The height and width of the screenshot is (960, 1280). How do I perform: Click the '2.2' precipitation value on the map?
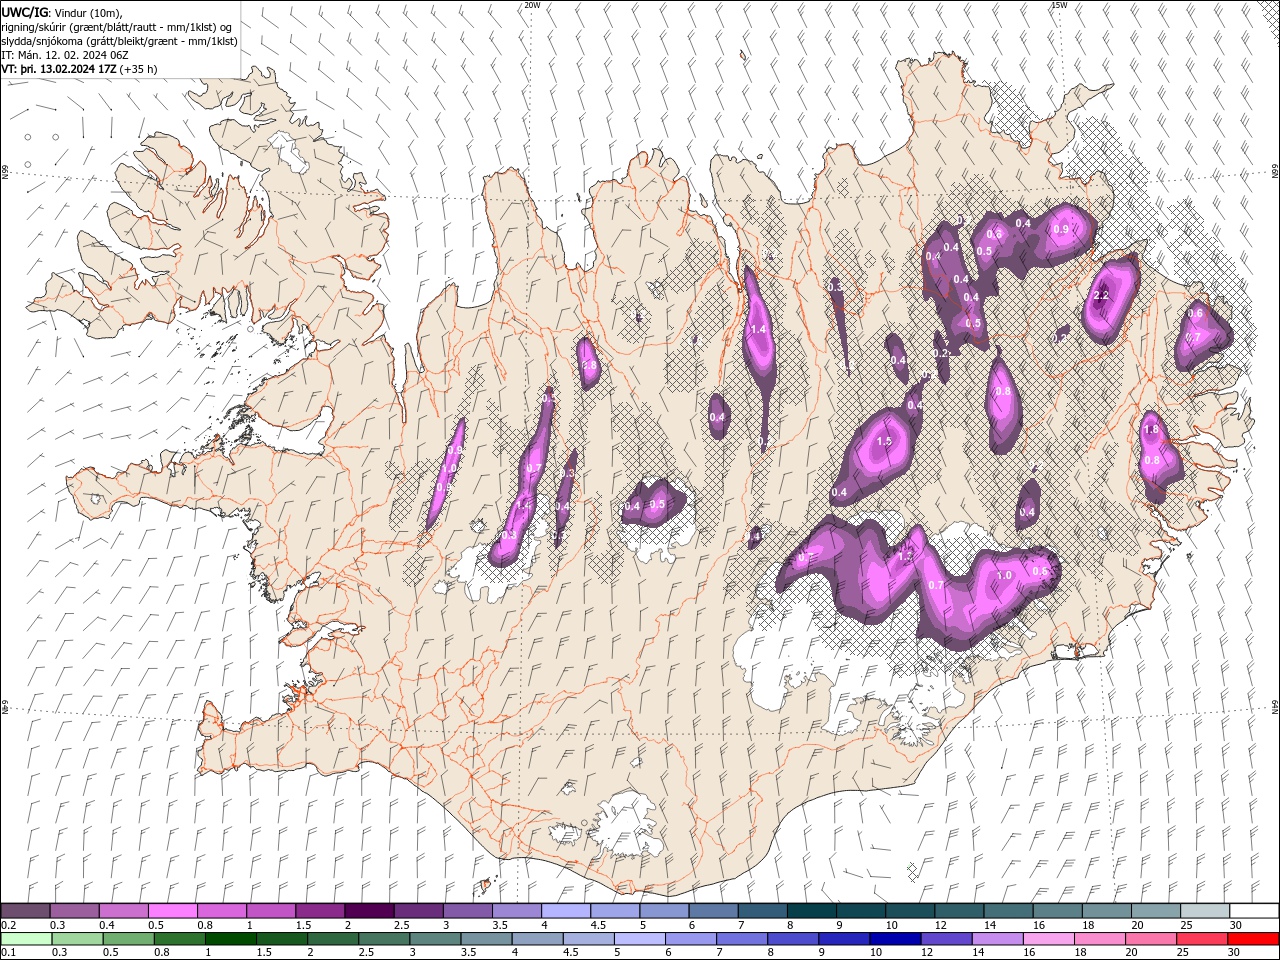pos(1102,295)
